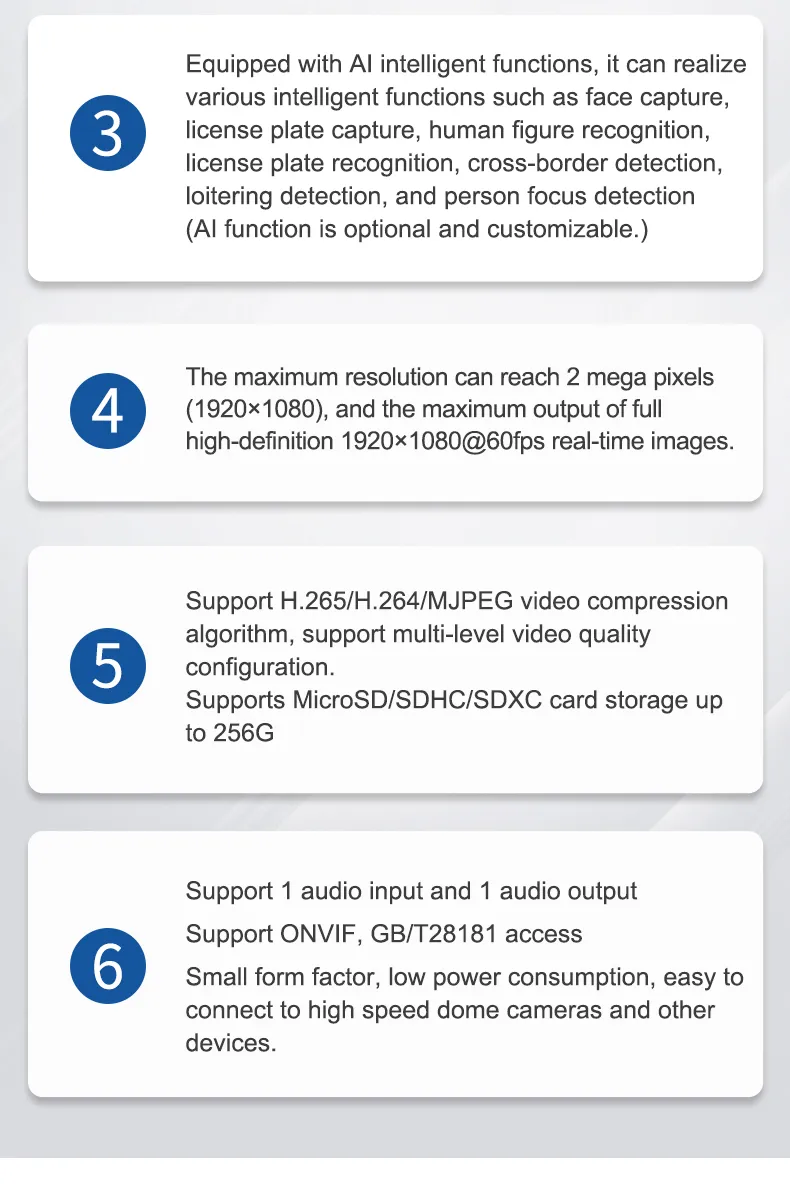Click the "to 256G" text
Image resolution: width=790 pixels, height=1196 pixels.
pyautogui.click(x=229, y=733)
